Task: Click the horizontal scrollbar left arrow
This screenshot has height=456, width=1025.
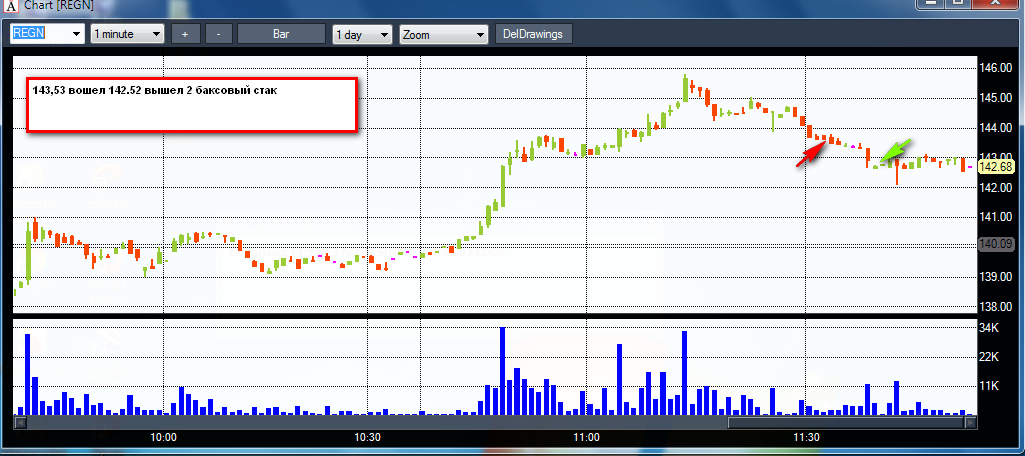Action: click(x=20, y=423)
